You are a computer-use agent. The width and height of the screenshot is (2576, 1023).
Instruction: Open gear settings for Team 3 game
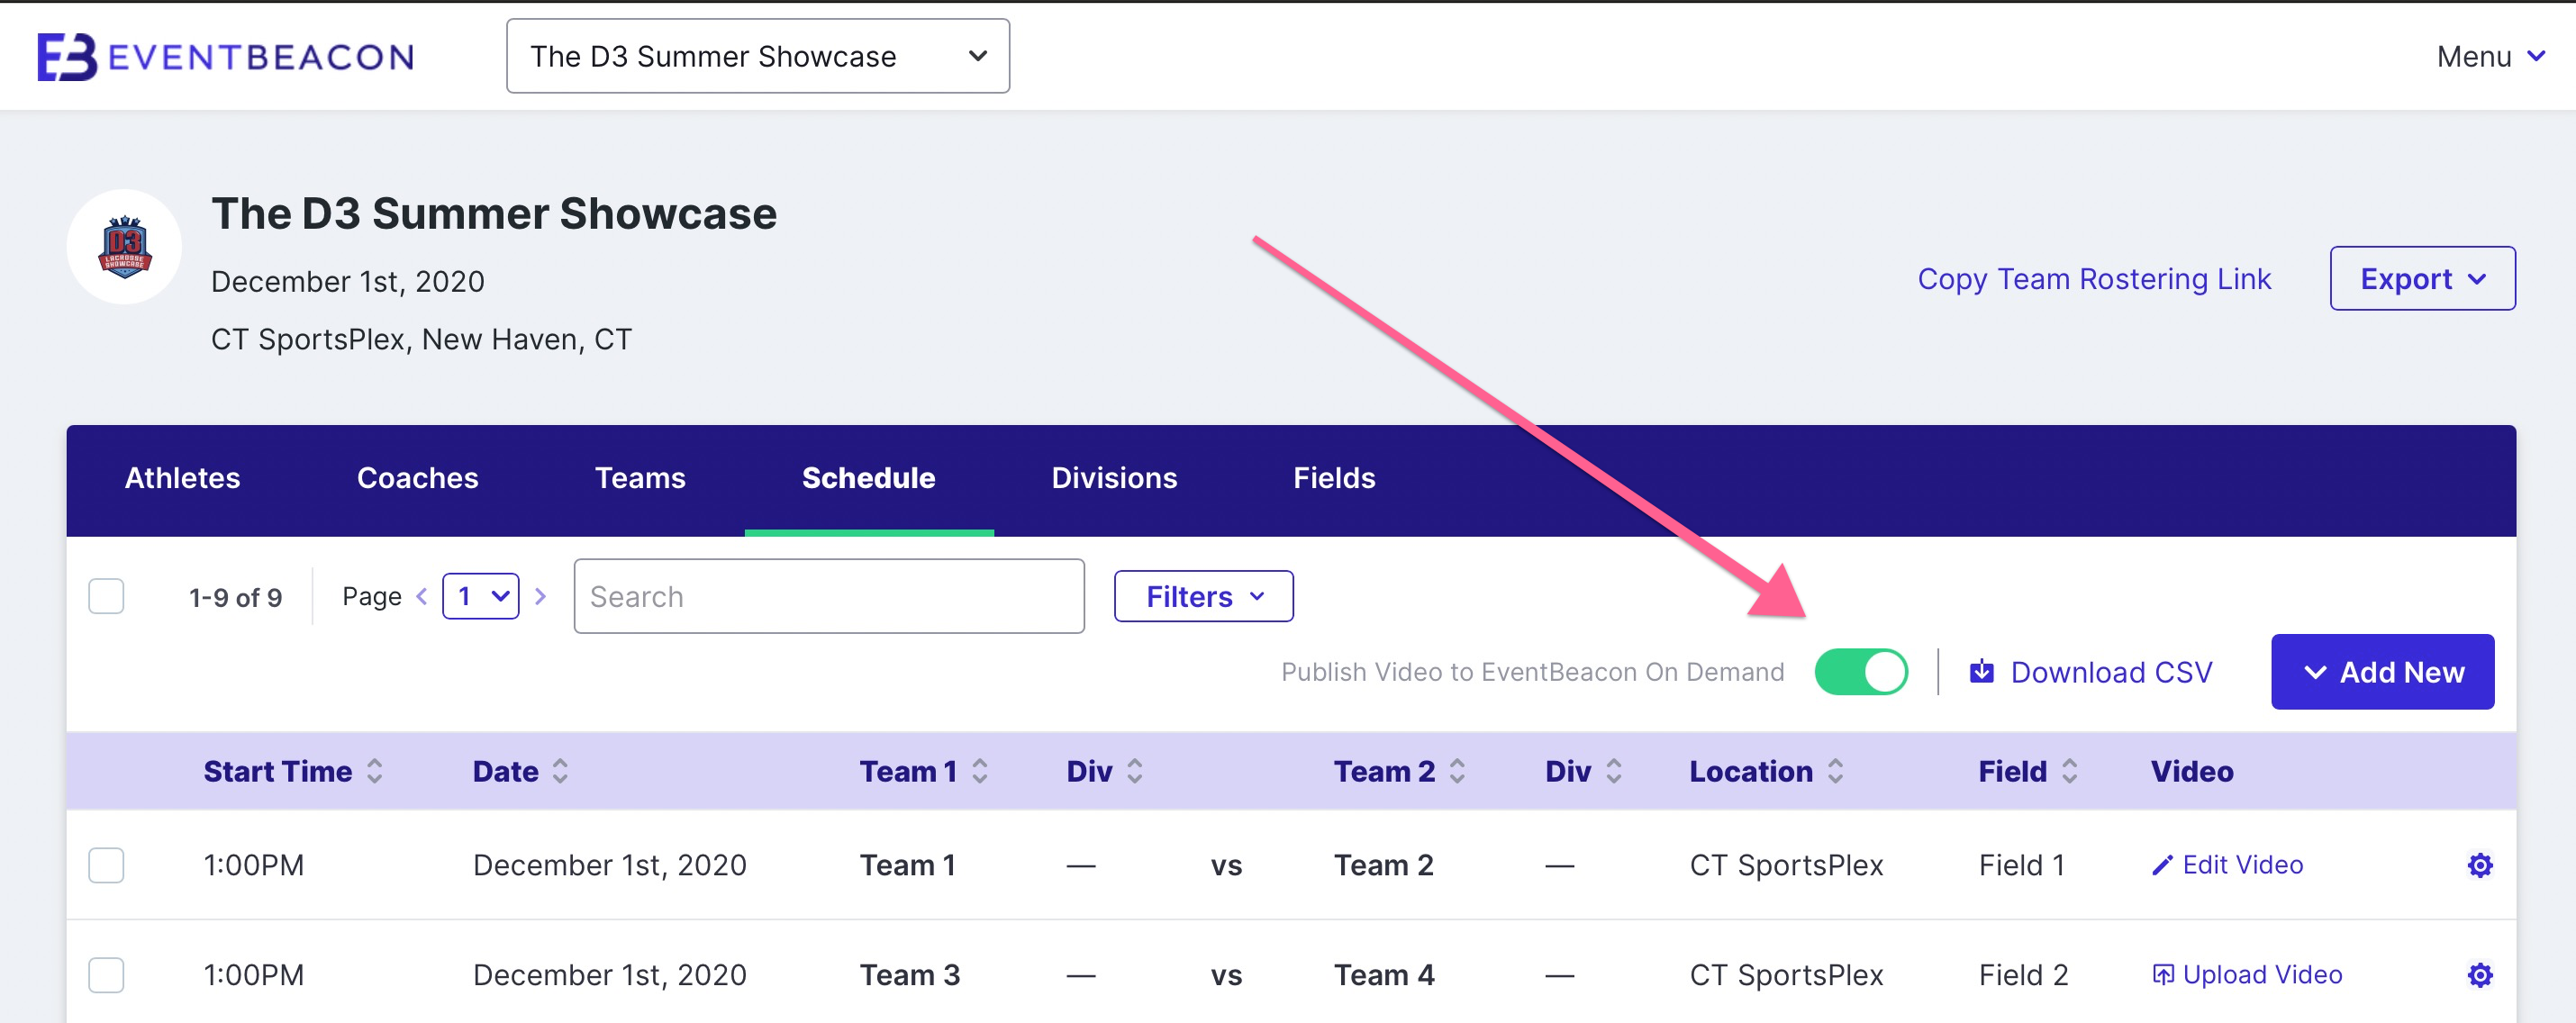point(2479,974)
